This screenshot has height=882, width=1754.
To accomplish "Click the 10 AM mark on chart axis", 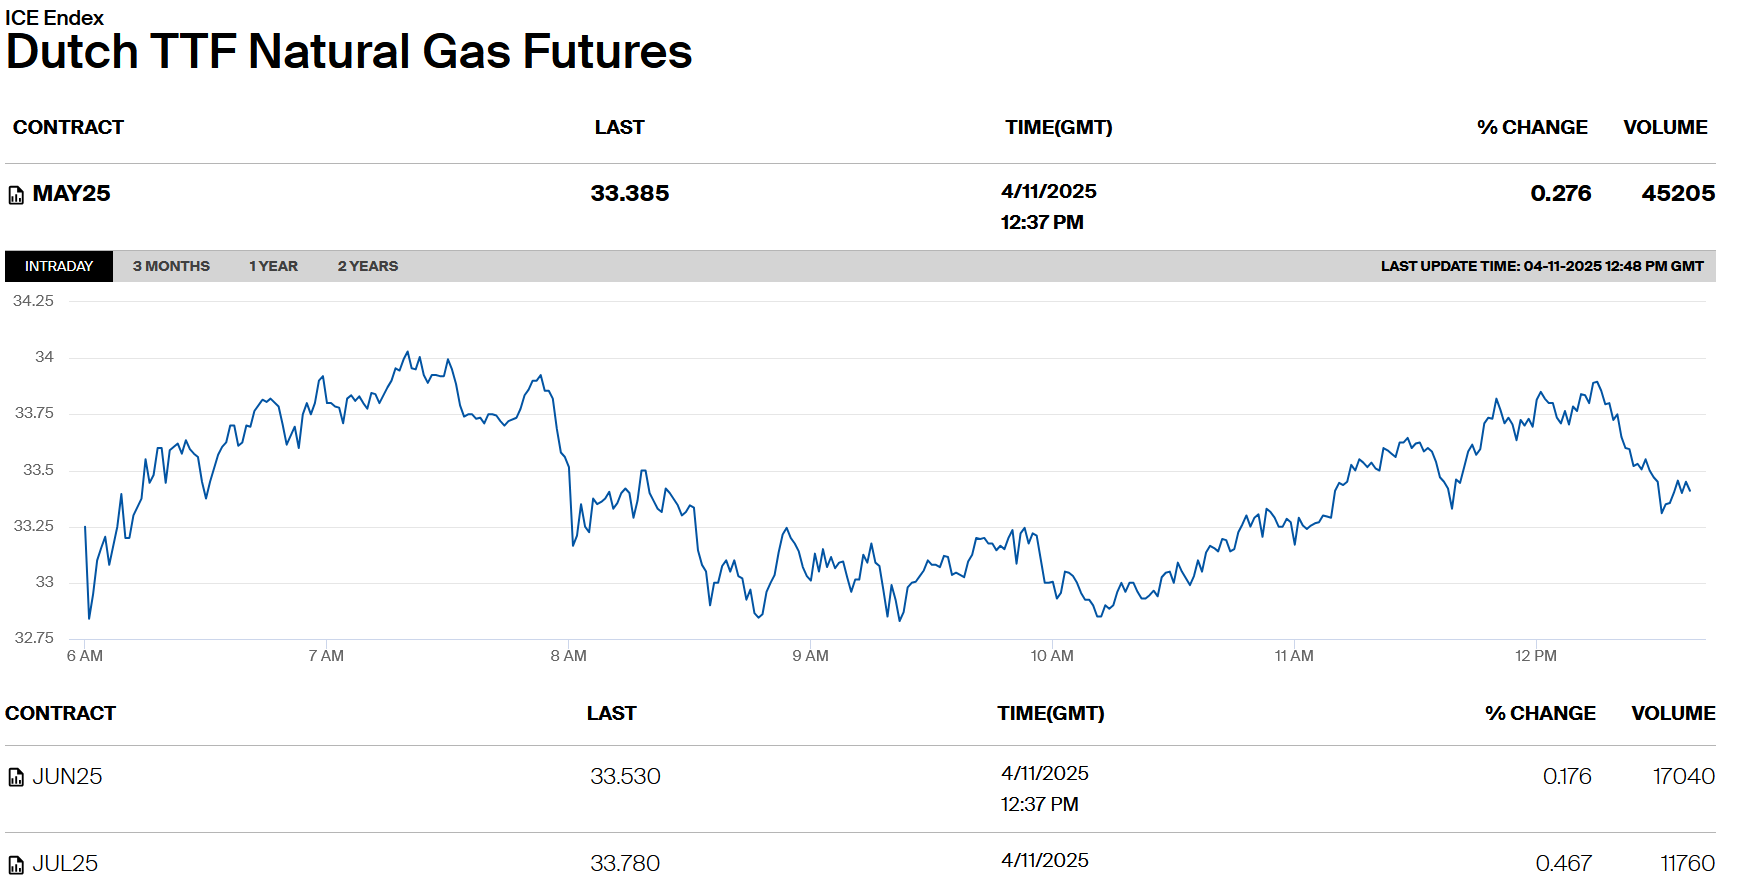I will tap(1052, 656).
